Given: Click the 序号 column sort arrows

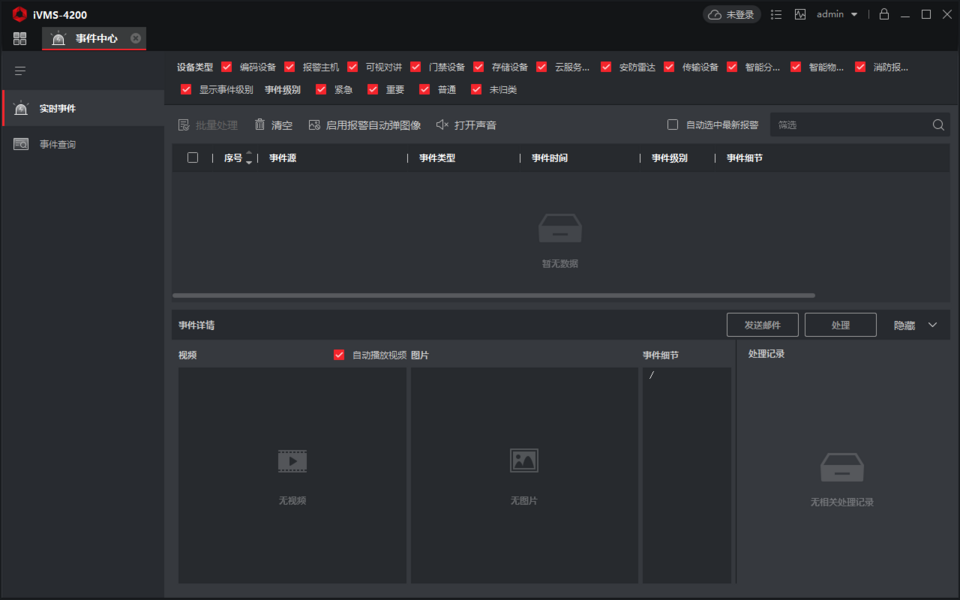Looking at the screenshot, I should (x=249, y=158).
